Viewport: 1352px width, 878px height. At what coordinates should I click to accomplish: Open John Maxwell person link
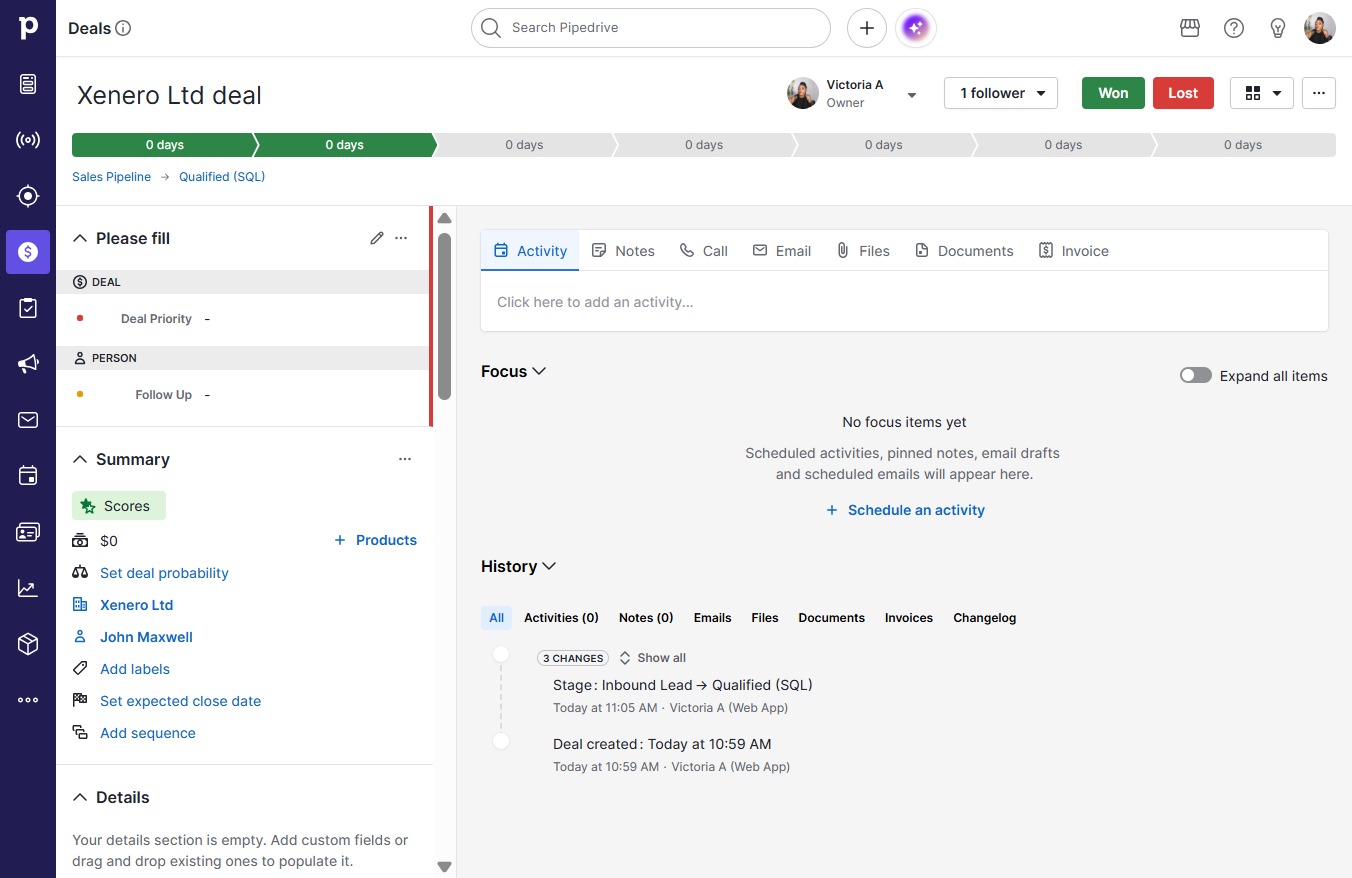click(x=146, y=637)
